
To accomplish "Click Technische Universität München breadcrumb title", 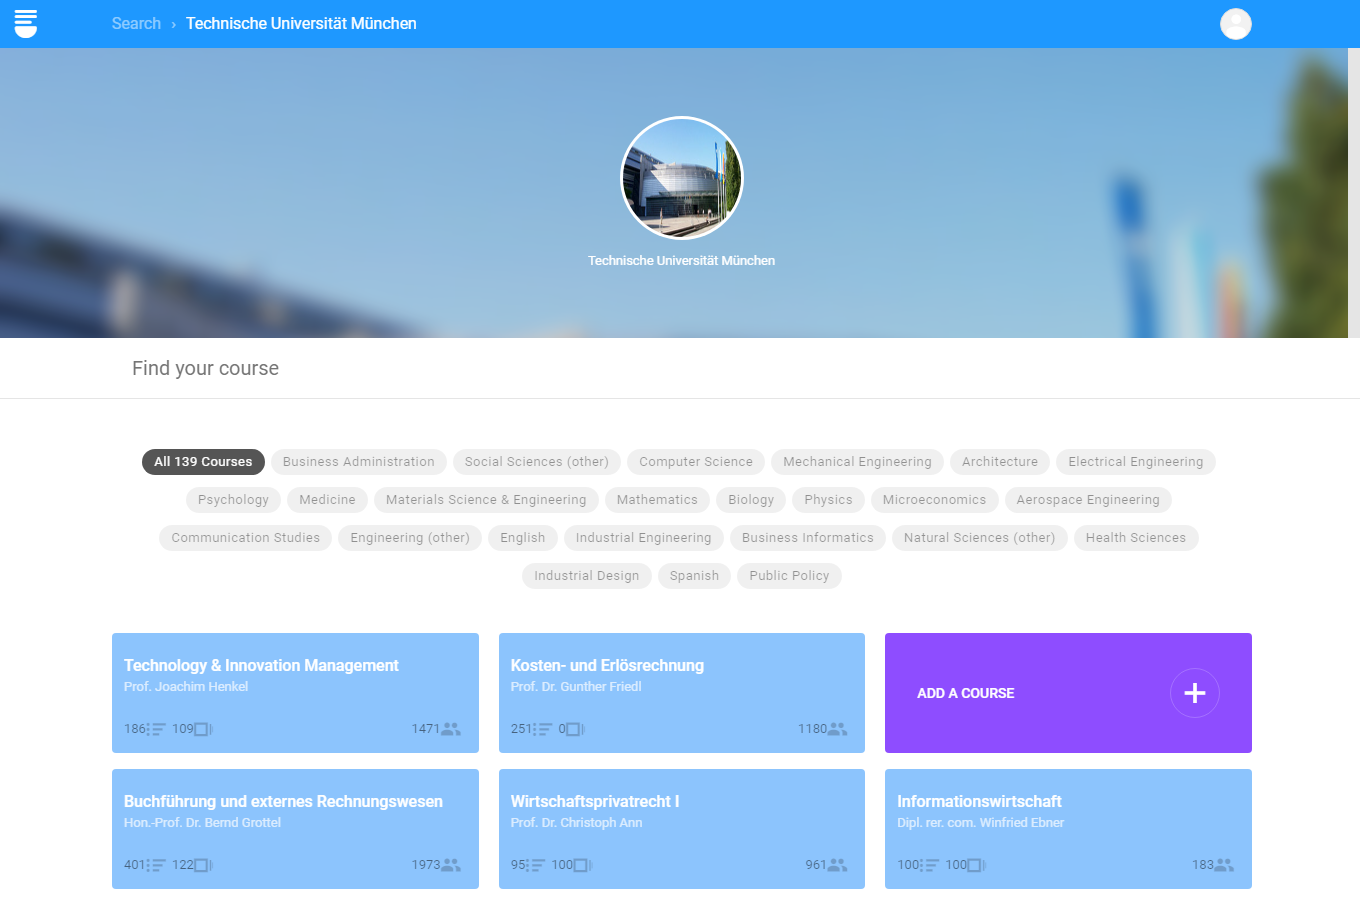I will pos(301,23).
